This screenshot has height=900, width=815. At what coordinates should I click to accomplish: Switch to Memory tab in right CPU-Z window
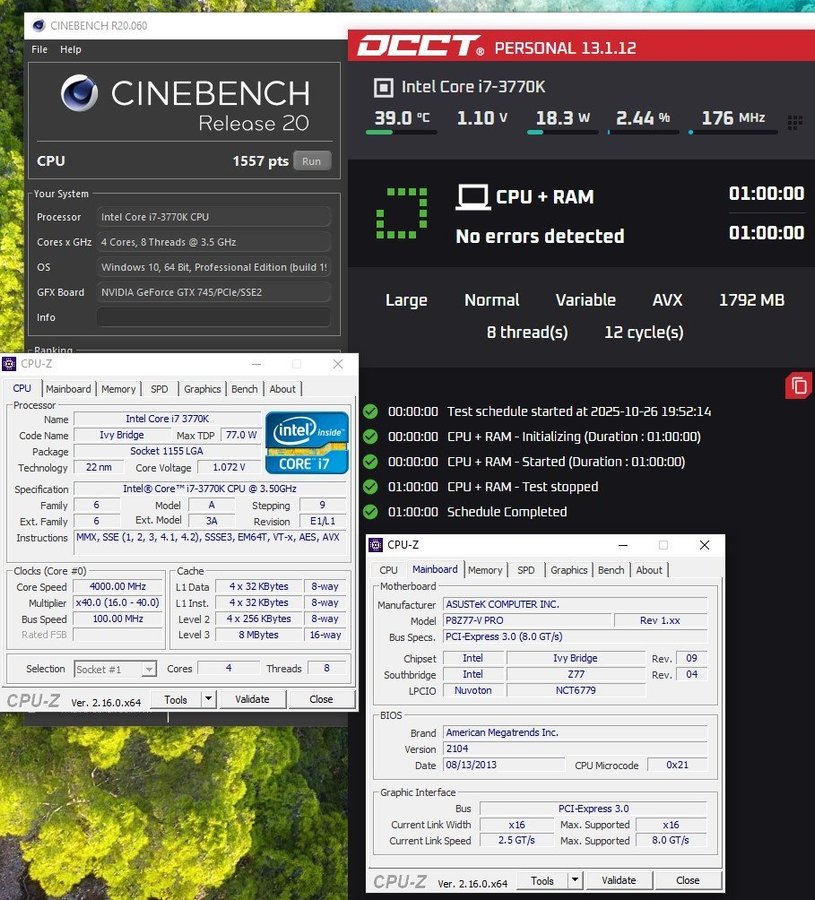[485, 570]
